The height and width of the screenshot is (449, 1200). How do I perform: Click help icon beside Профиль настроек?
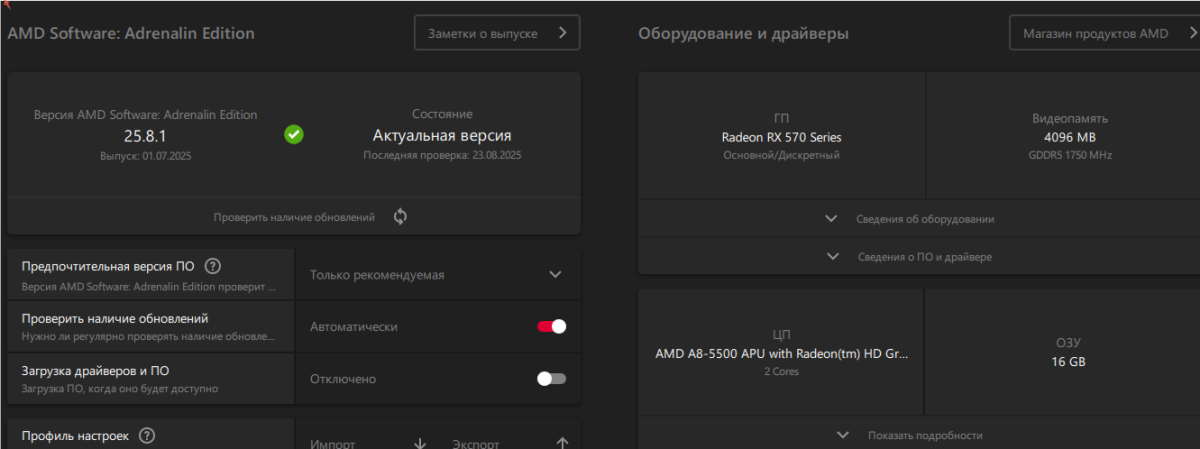point(147,436)
